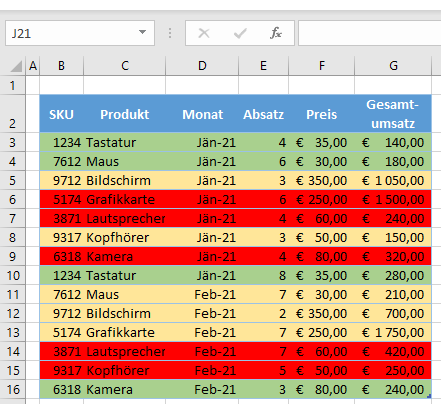The height and width of the screenshot is (407, 441).
Task: Click total € 420,00 cell
Action: pos(393,351)
